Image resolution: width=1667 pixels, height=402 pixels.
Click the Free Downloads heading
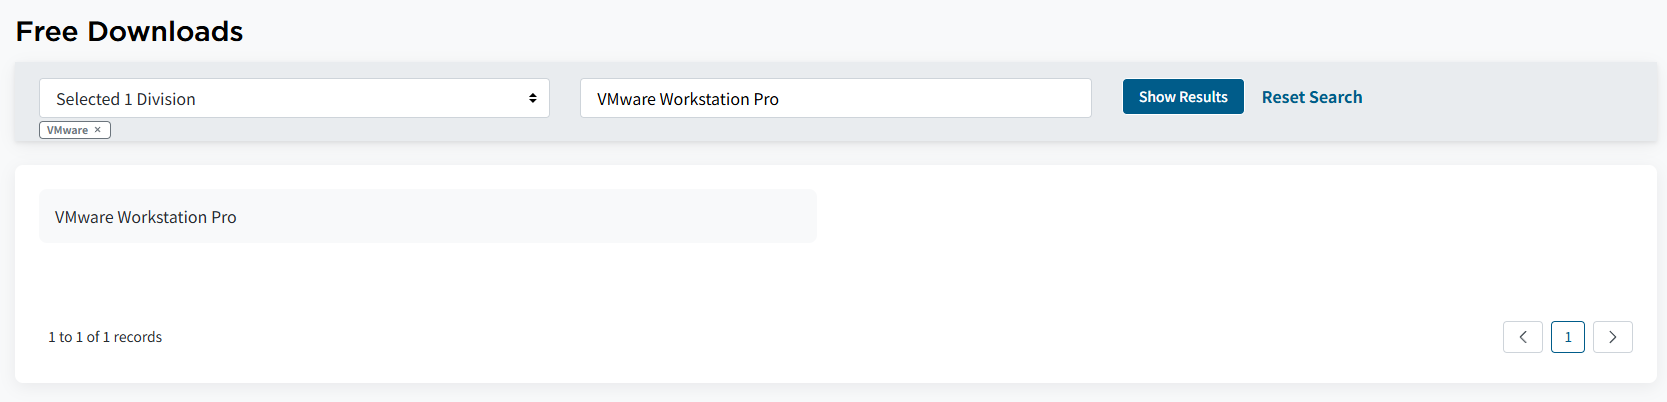129,32
